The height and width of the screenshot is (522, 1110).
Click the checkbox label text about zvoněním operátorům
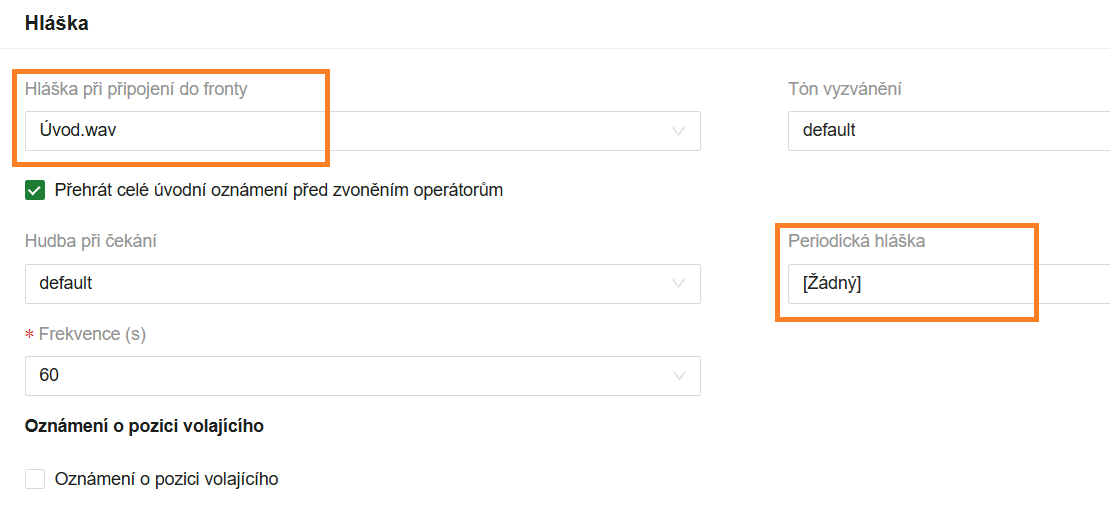[279, 190]
